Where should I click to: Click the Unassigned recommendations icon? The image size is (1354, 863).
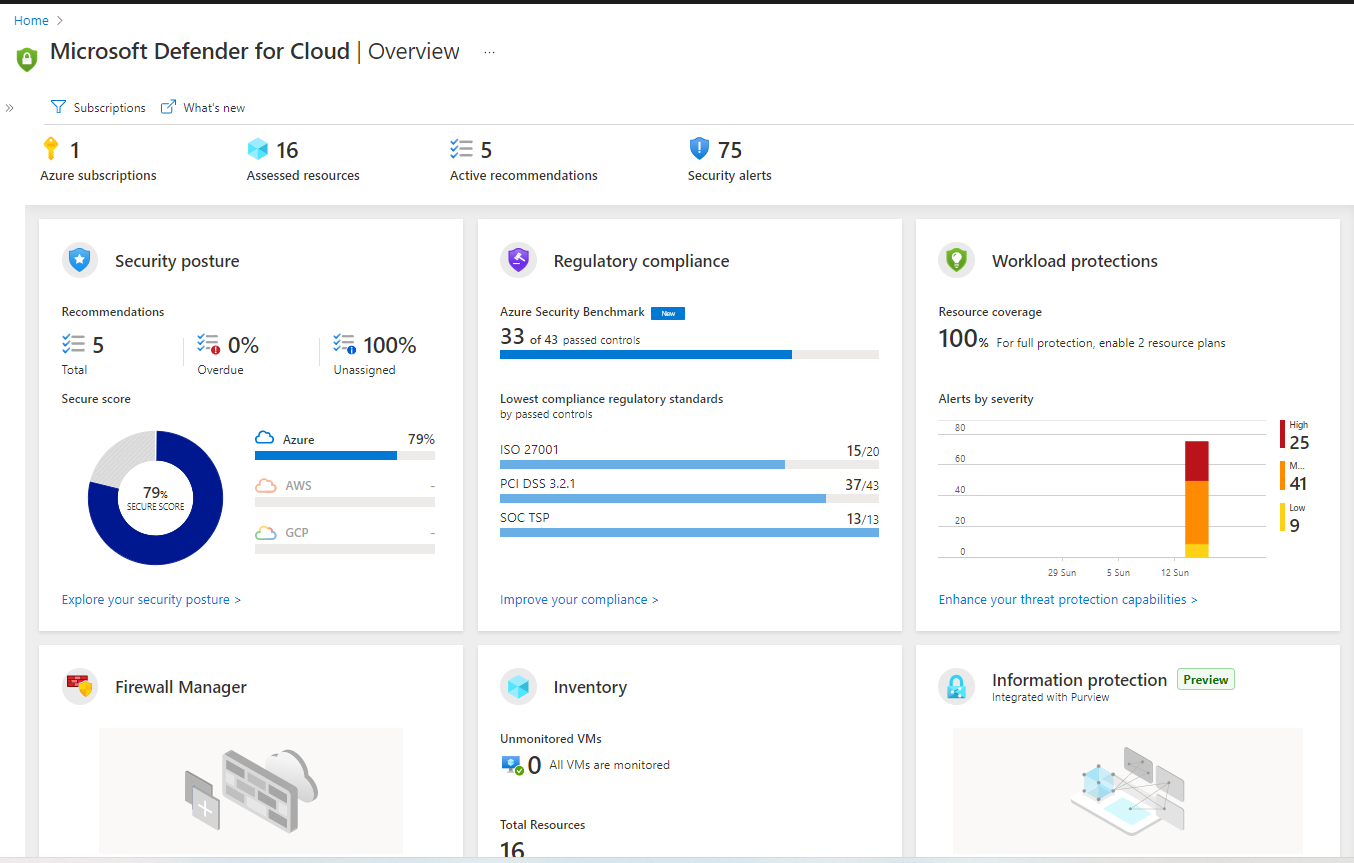(x=344, y=345)
